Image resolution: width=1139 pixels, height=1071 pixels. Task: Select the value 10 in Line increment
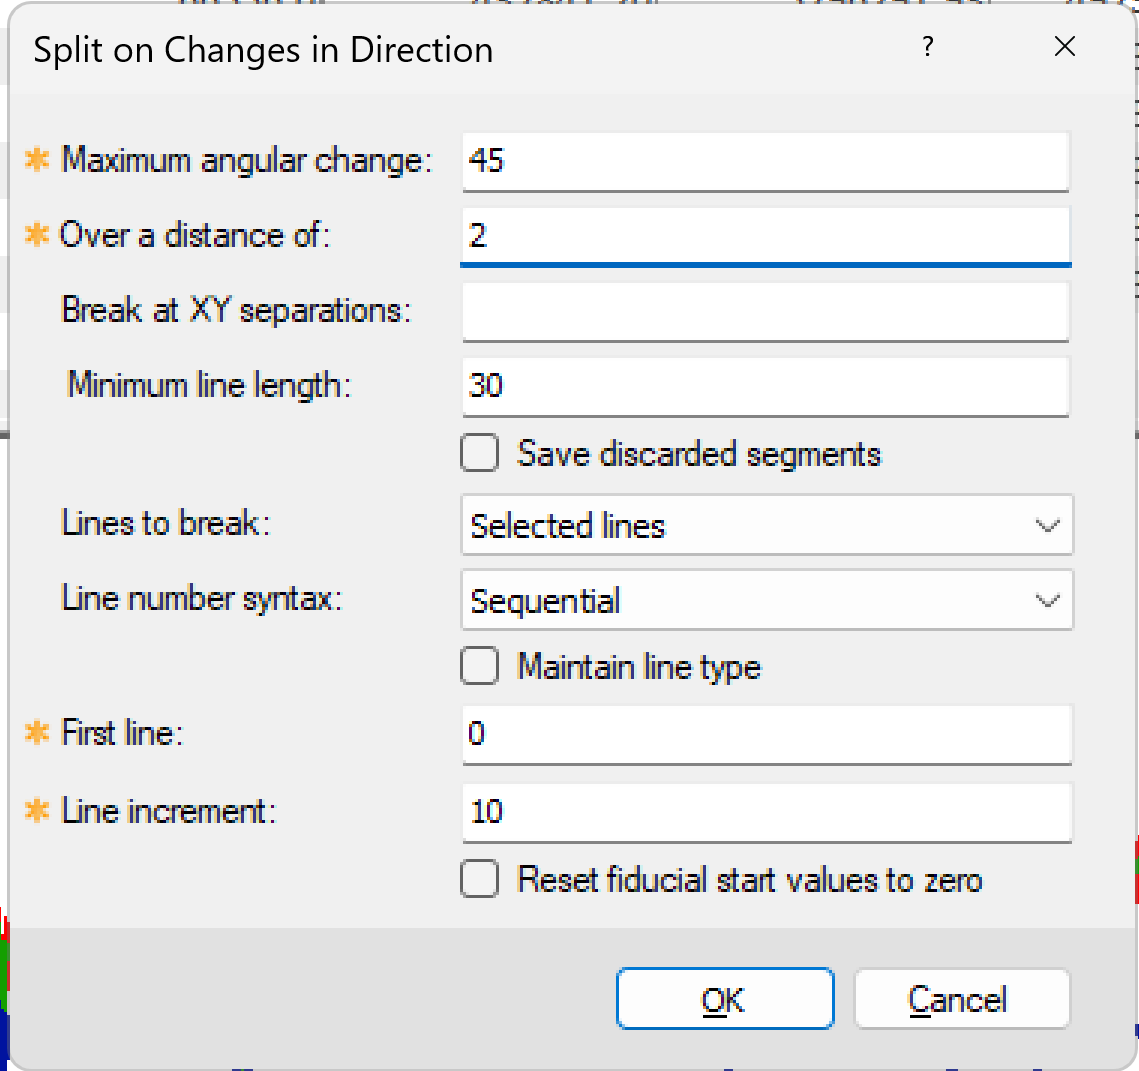pos(486,812)
